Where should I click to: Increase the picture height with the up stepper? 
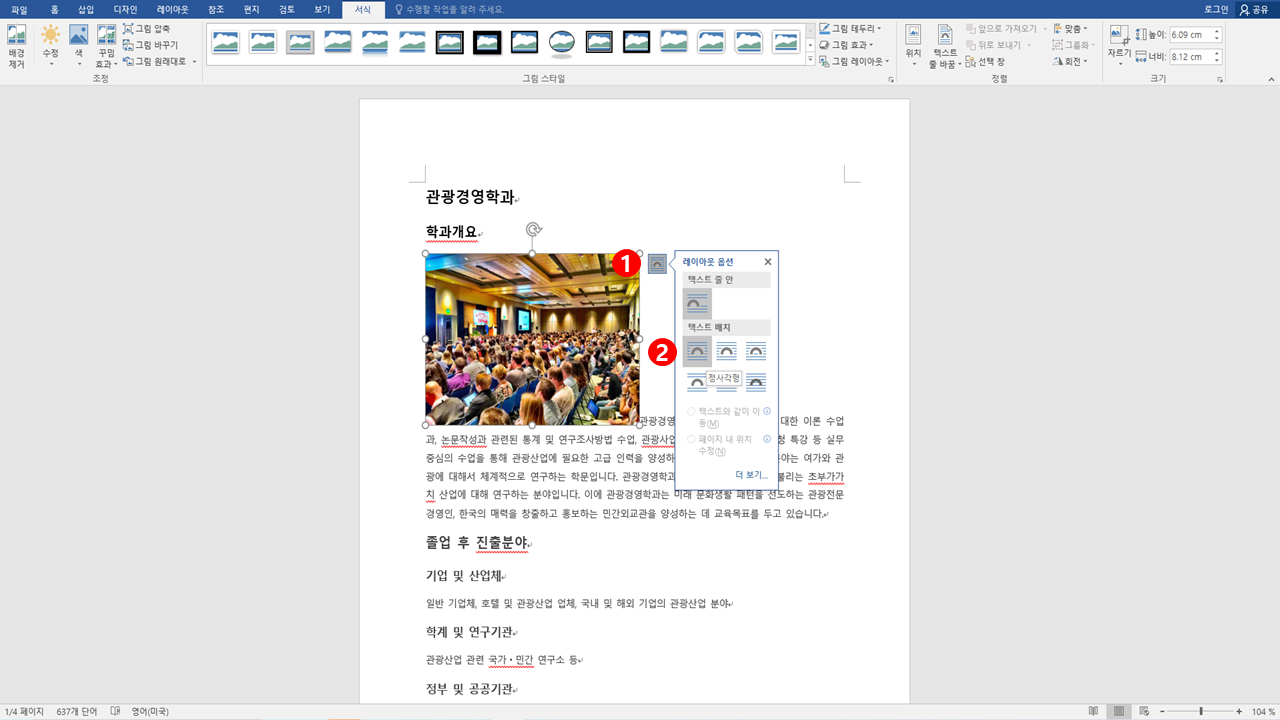1217,31
